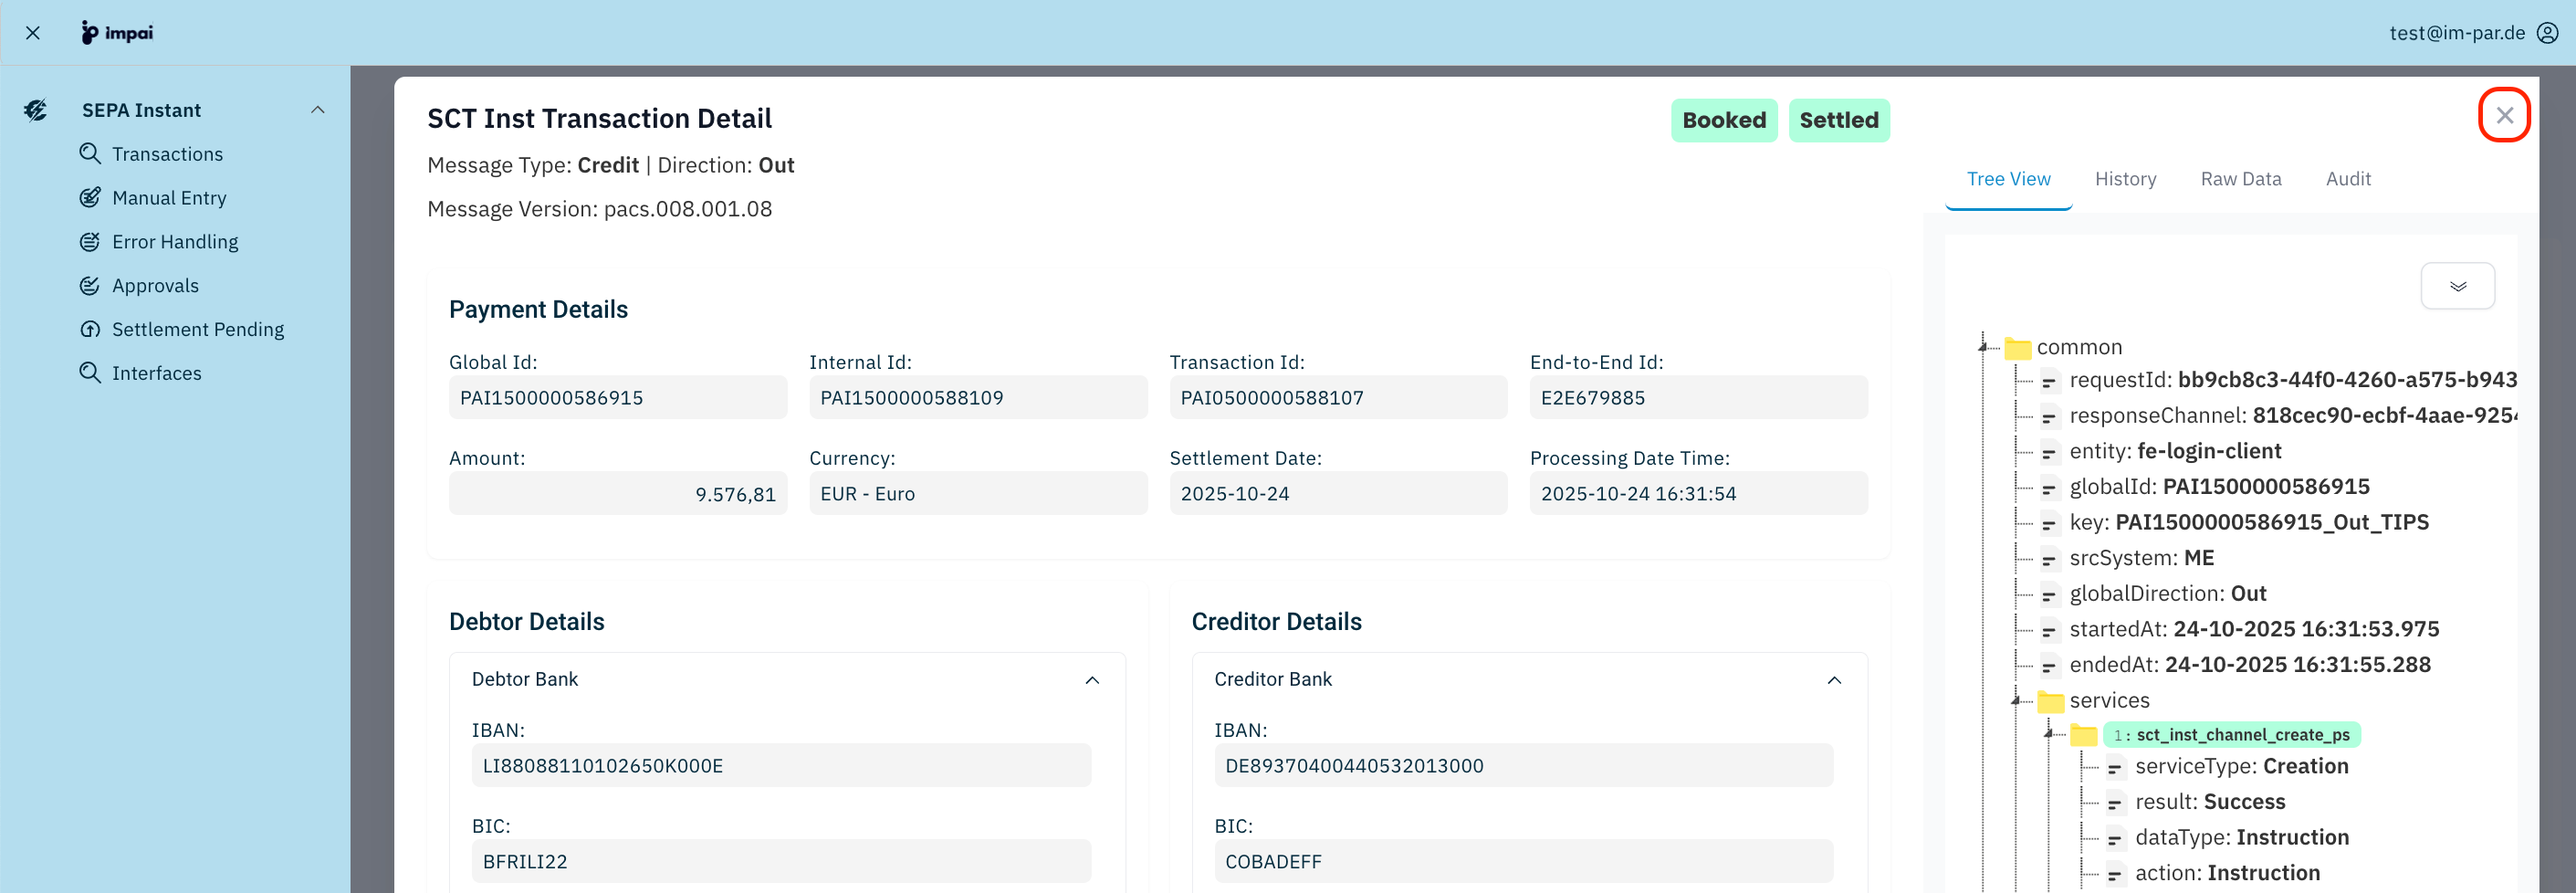Click the Error Handling icon
2576x893 pixels.
click(90, 241)
